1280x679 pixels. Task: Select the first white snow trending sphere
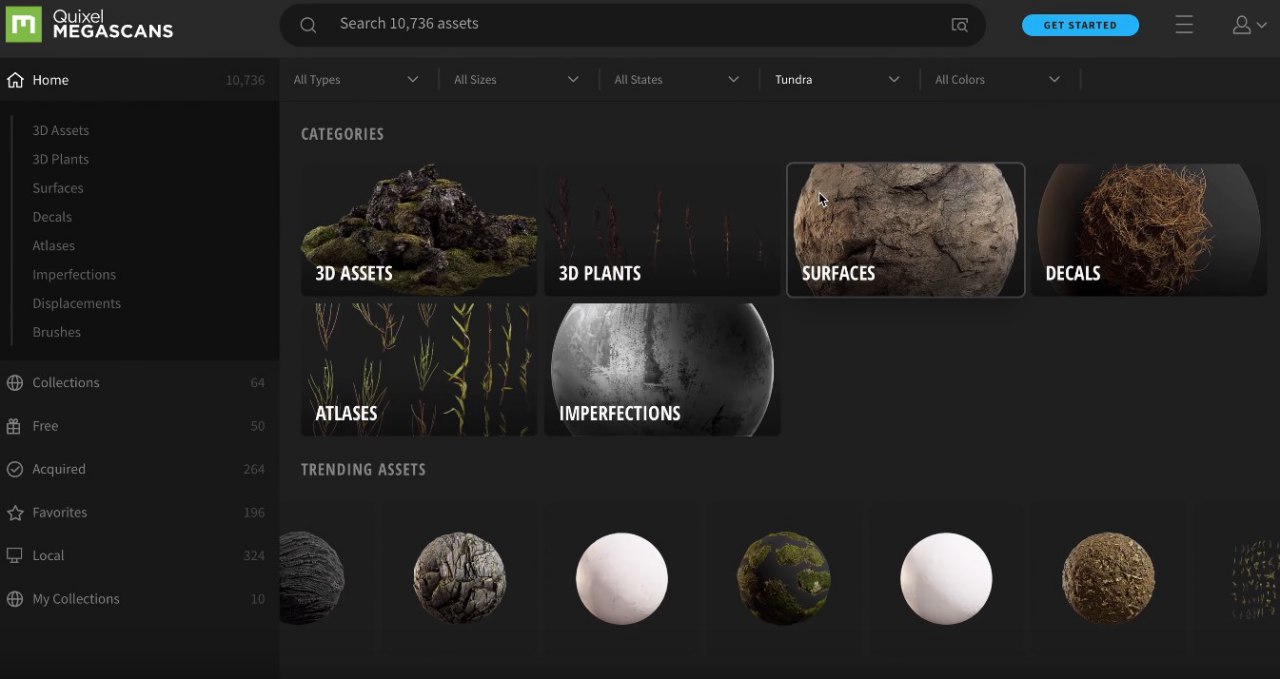click(x=621, y=578)
